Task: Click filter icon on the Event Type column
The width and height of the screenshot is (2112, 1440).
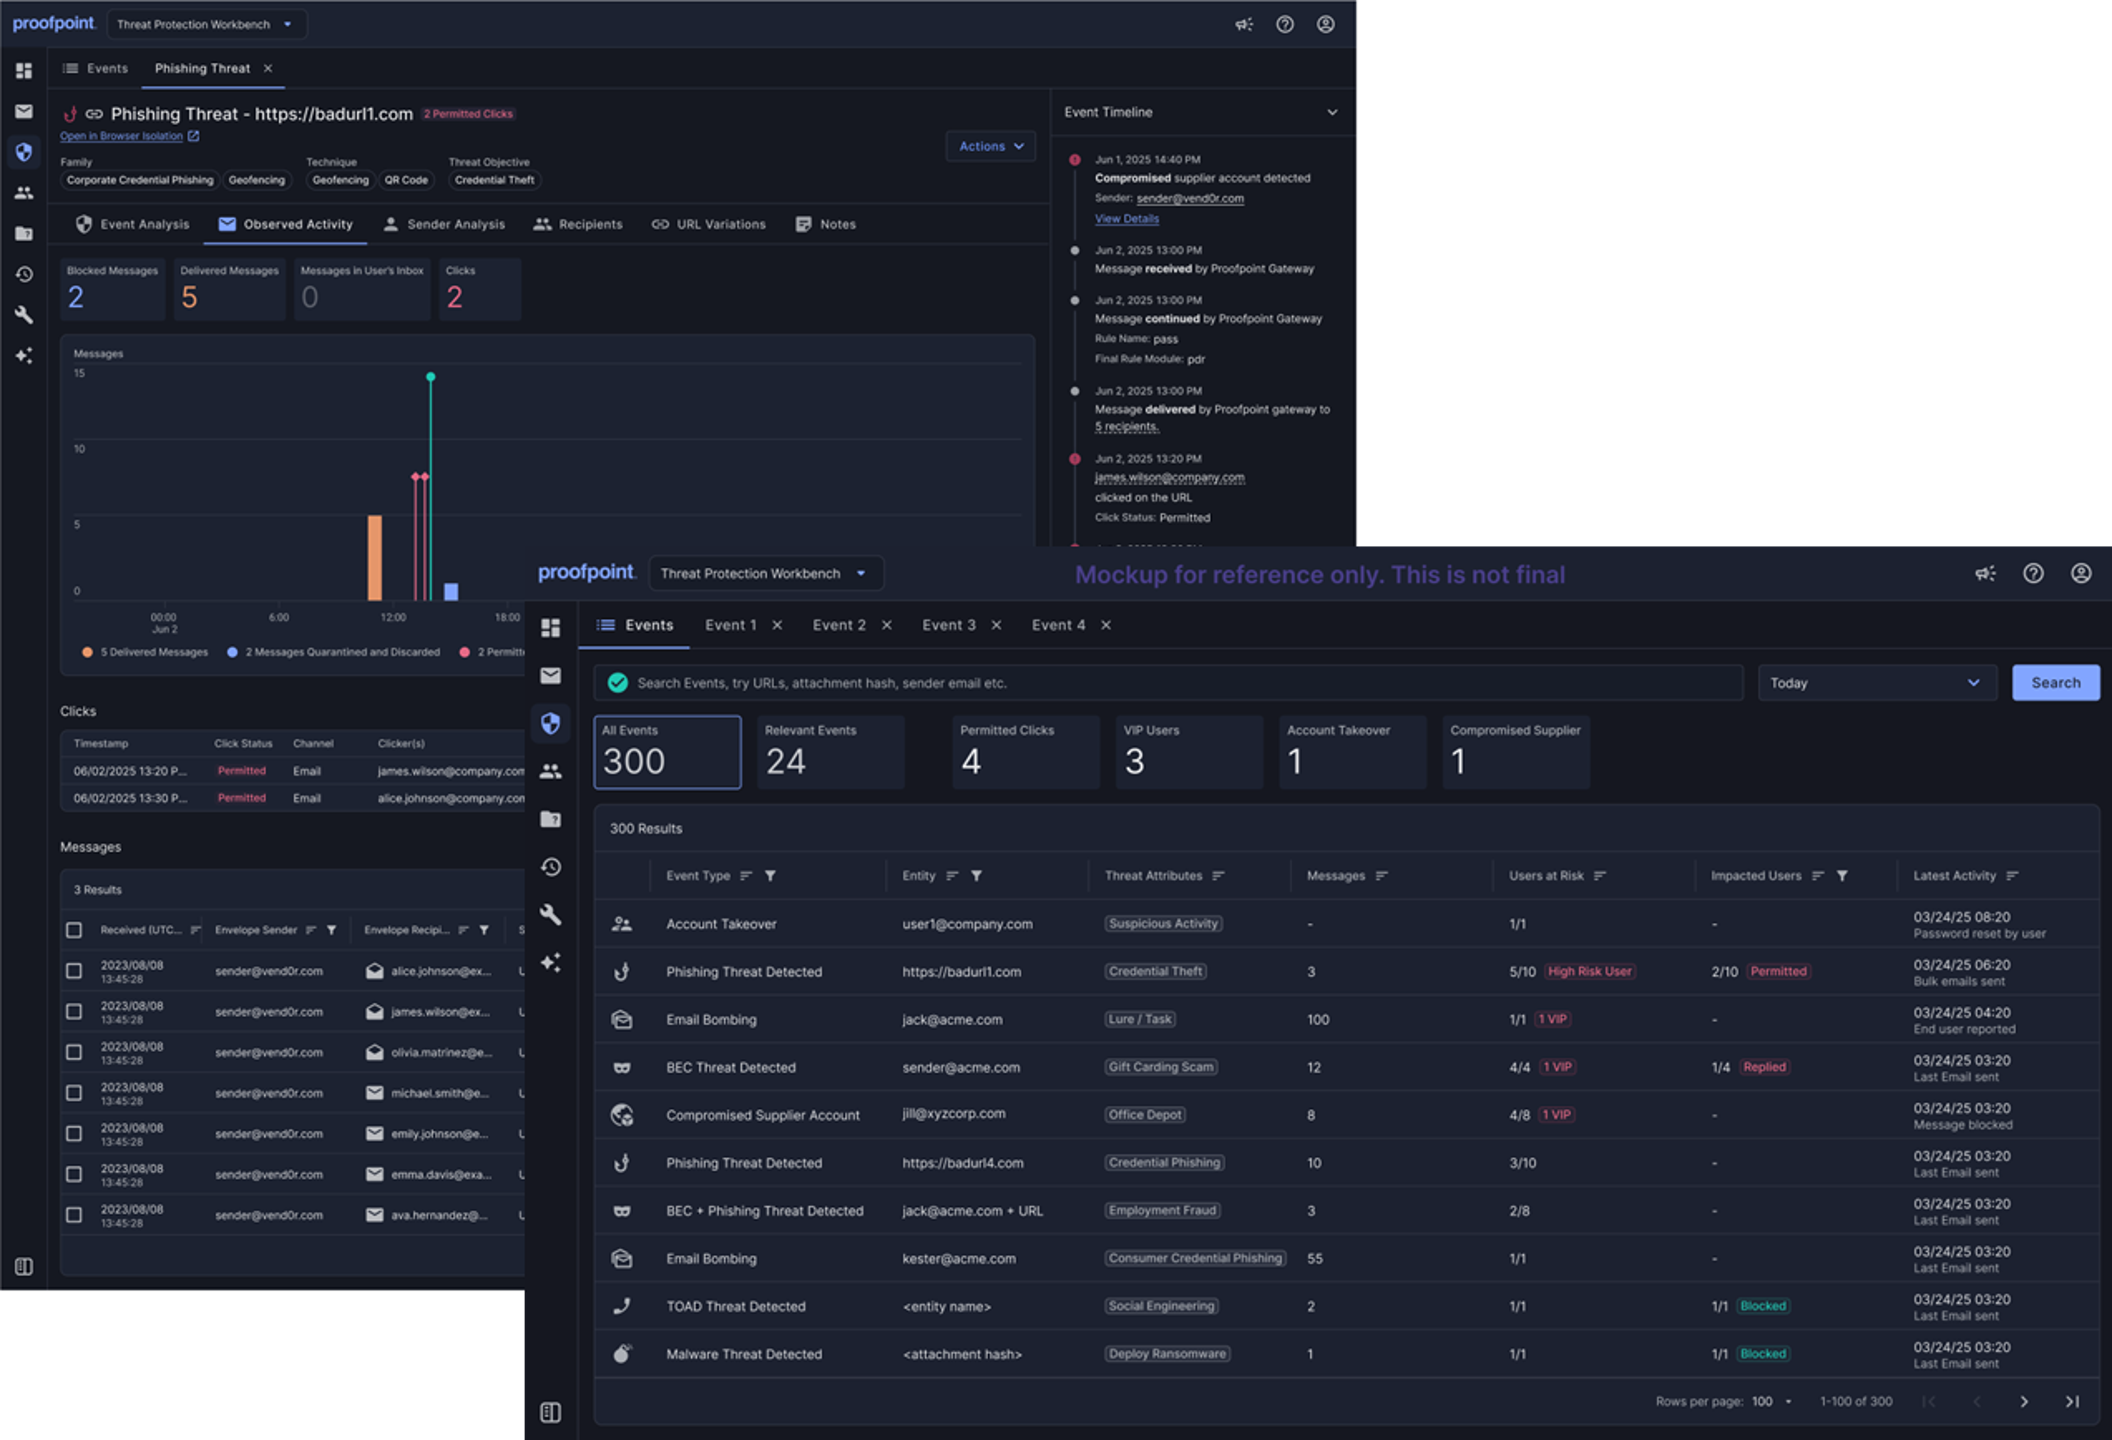Action: coord(770,876)
